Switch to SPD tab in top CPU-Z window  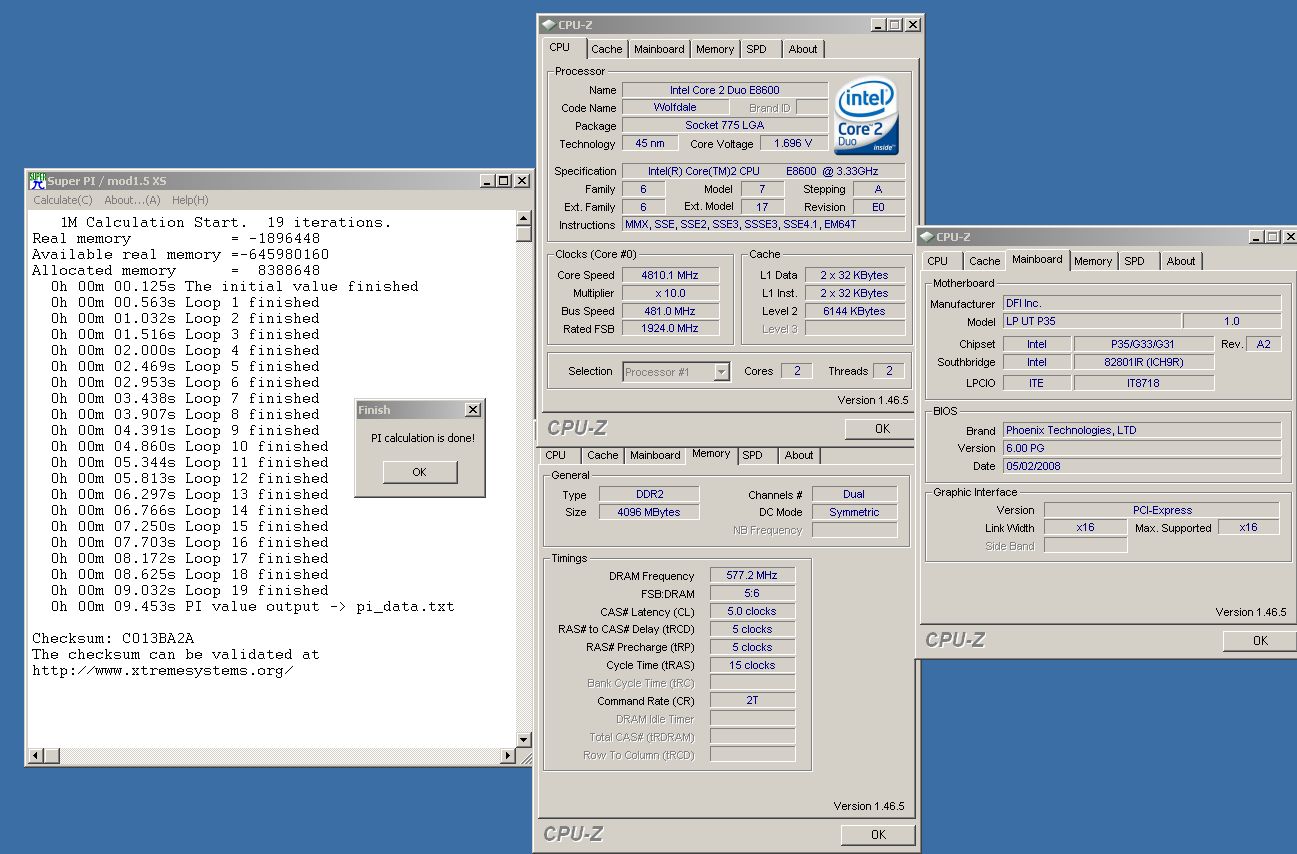click(757, 49)
